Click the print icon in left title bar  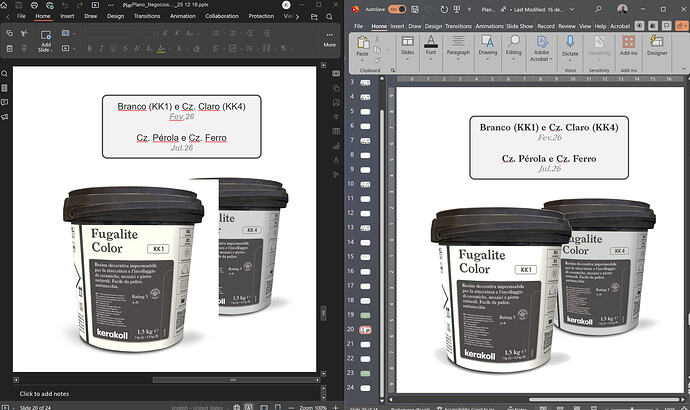[34, 5]
